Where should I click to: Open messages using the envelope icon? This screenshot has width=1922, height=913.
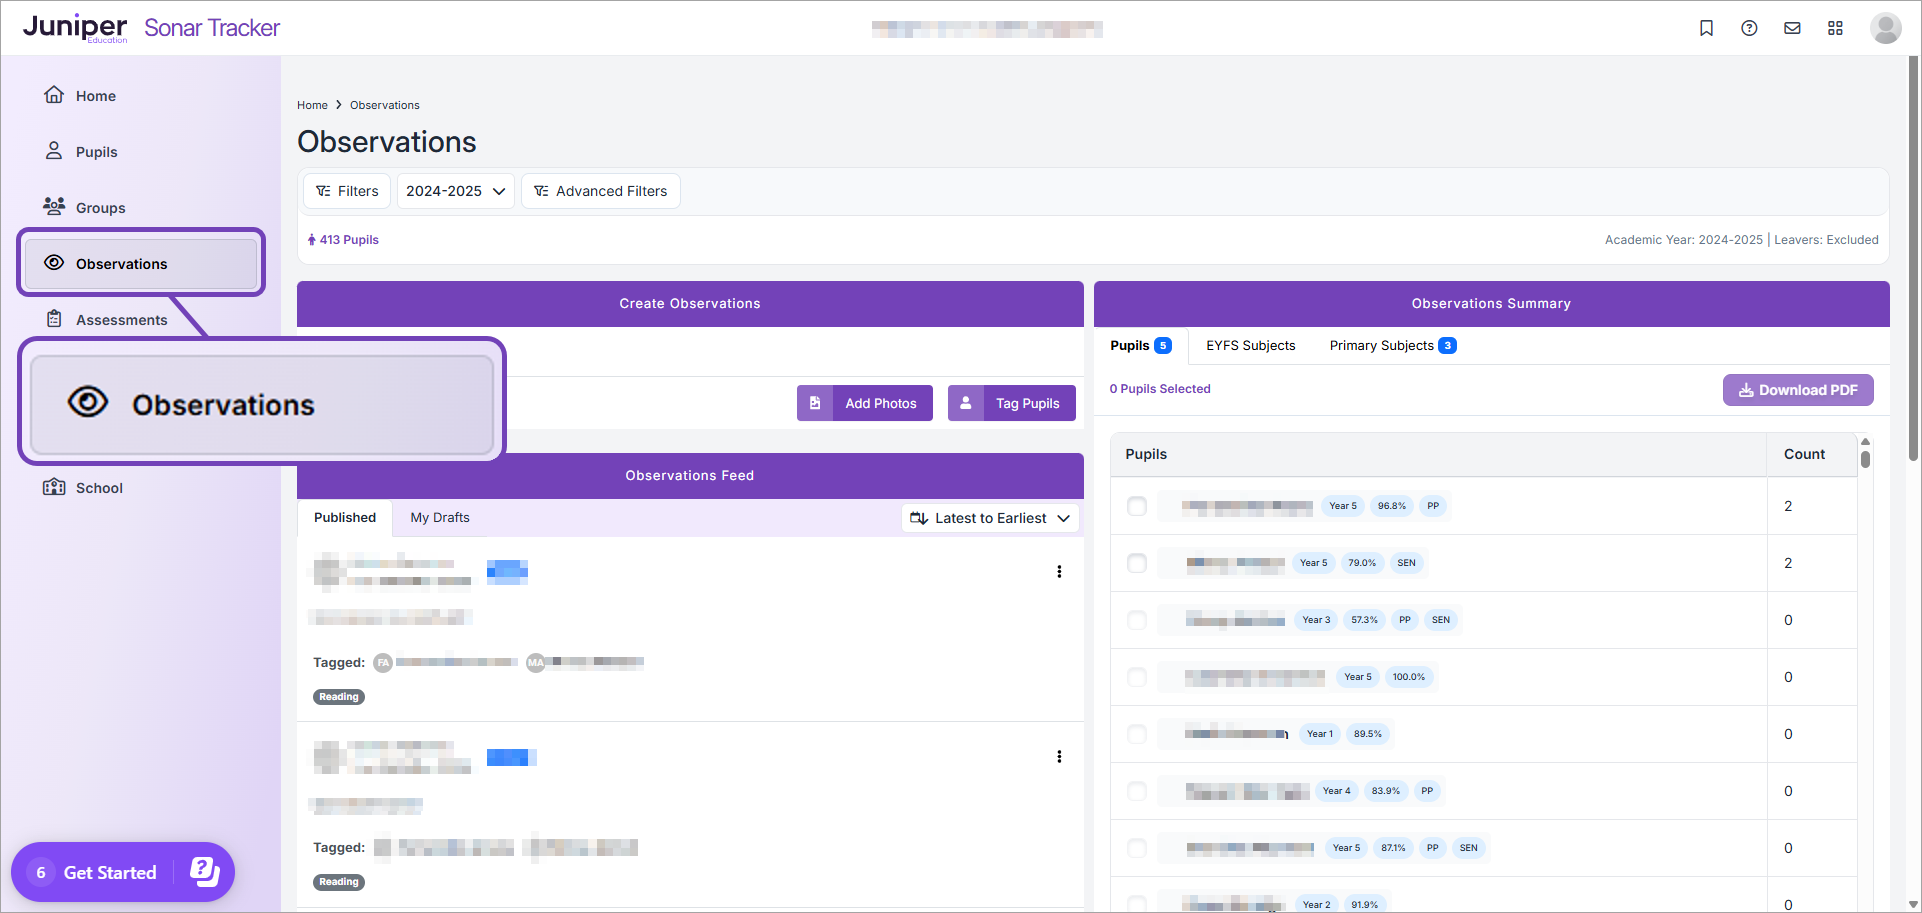click(1792, 28)
